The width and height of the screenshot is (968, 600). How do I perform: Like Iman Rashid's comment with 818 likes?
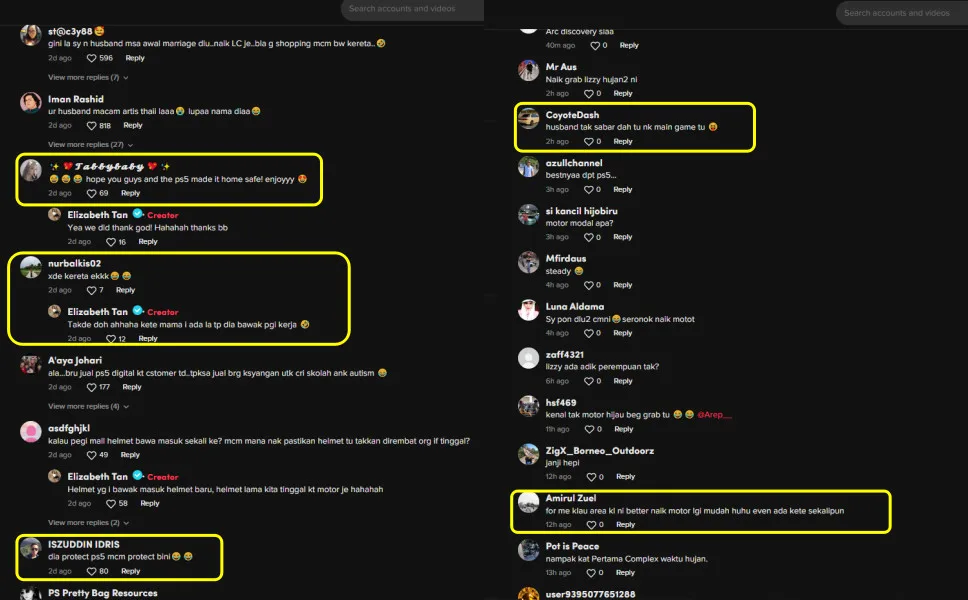tap(91, 125)
